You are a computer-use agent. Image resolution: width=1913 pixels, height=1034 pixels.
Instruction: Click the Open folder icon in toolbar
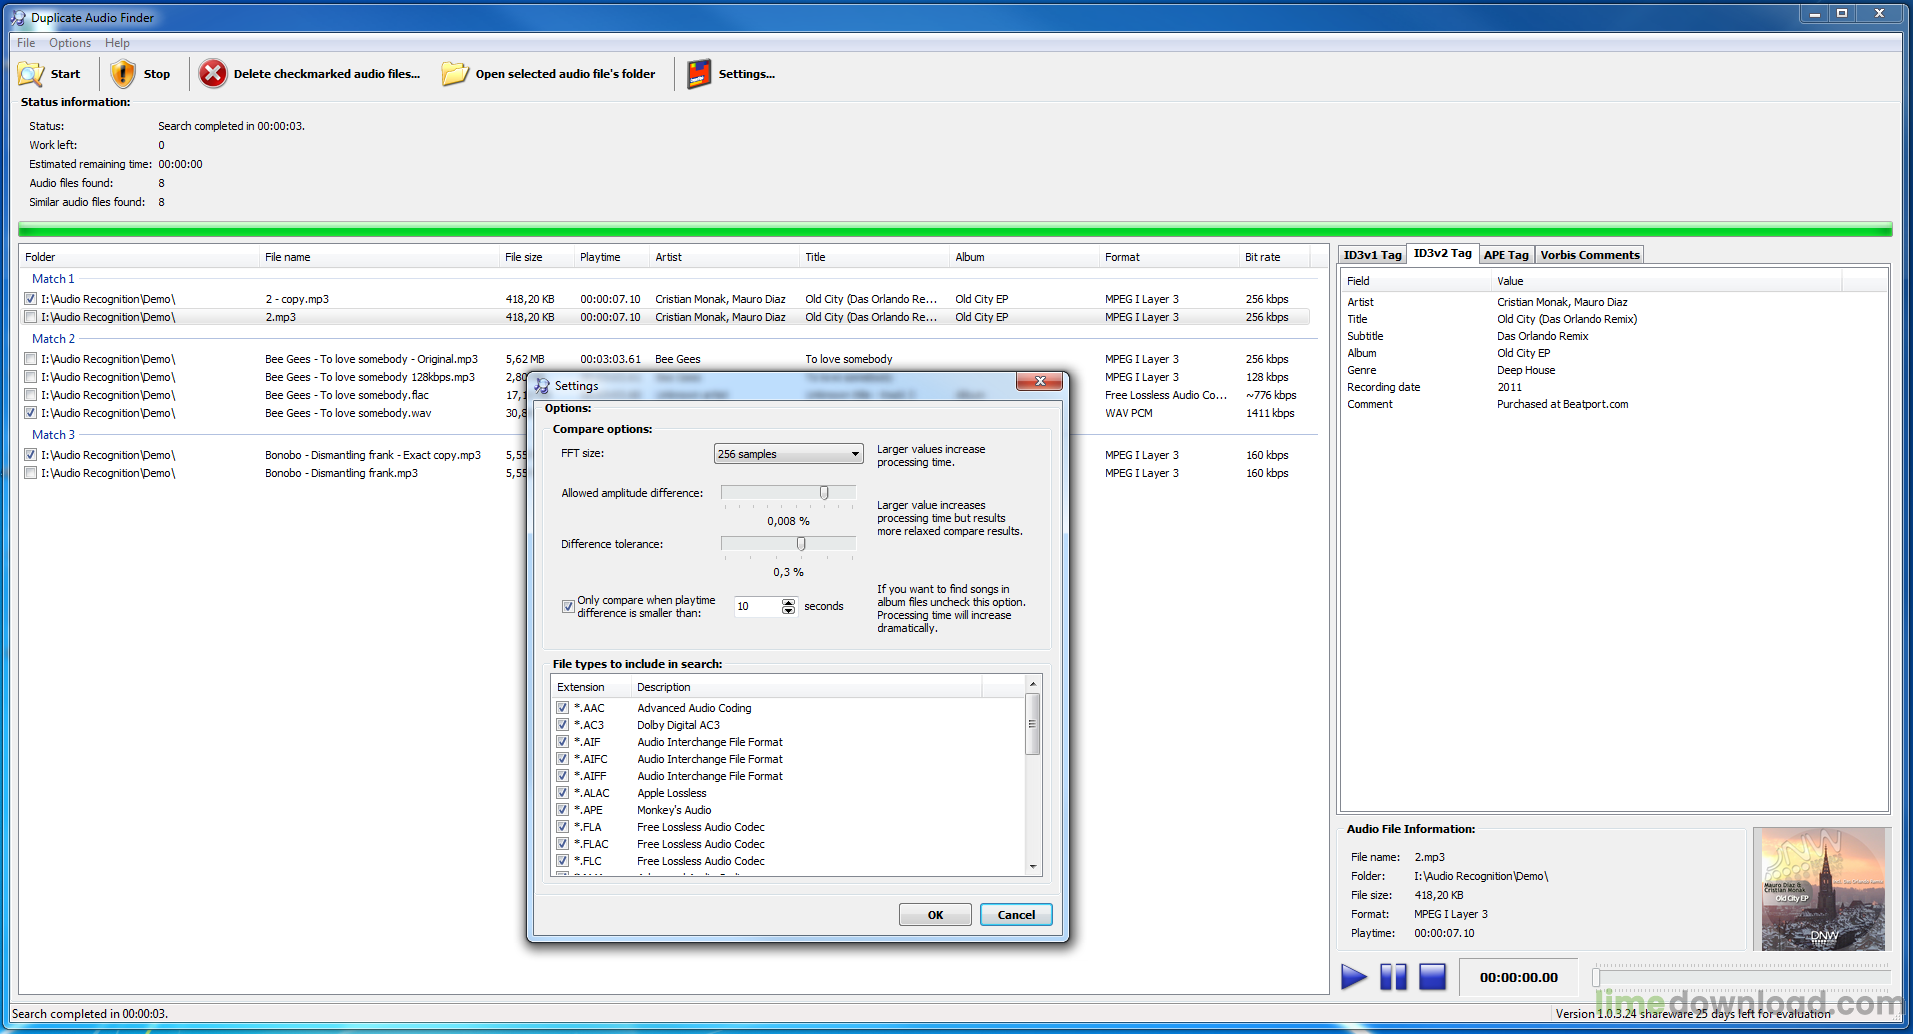pos(455,74)
